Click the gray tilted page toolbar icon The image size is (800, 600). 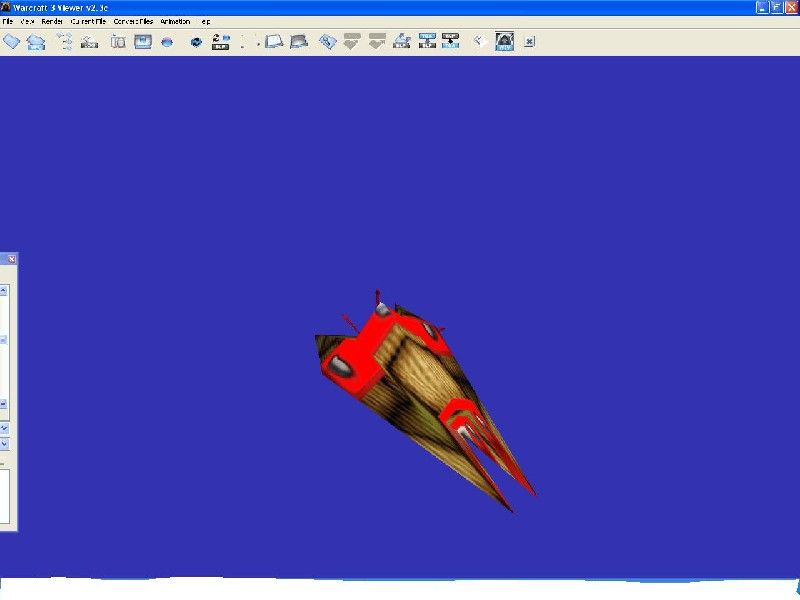(299, 41)
